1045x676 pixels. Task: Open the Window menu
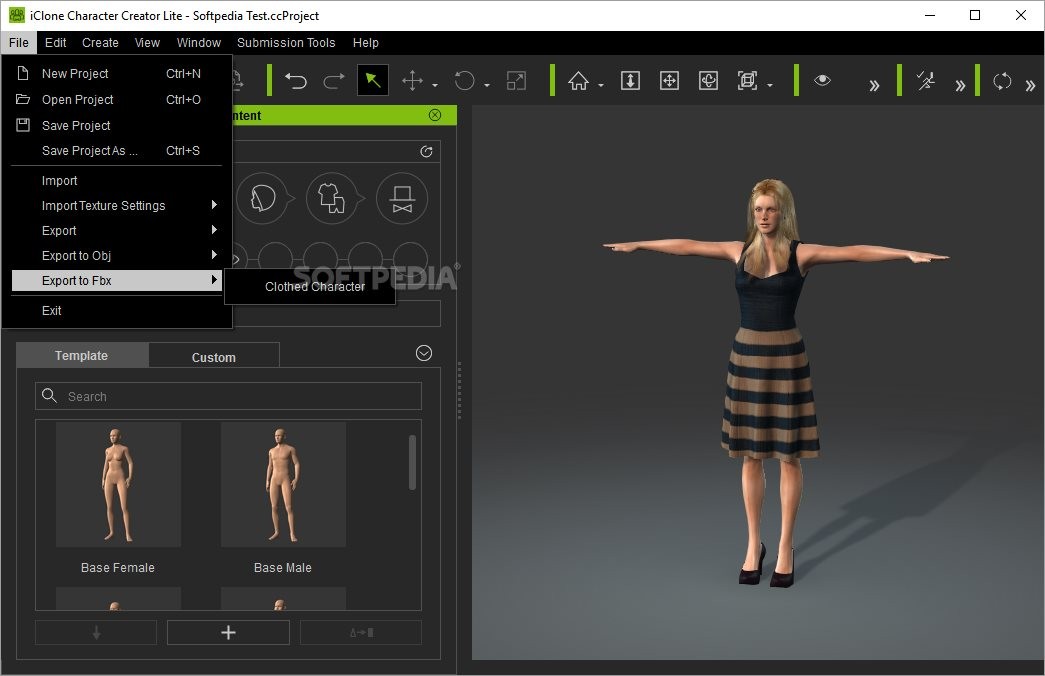(x=199, y=43)
